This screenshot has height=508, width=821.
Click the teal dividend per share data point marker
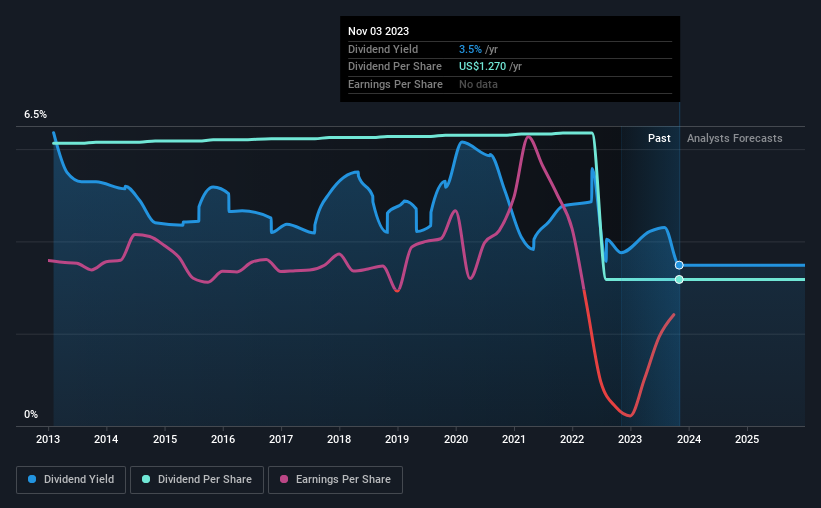pos(679,280)
